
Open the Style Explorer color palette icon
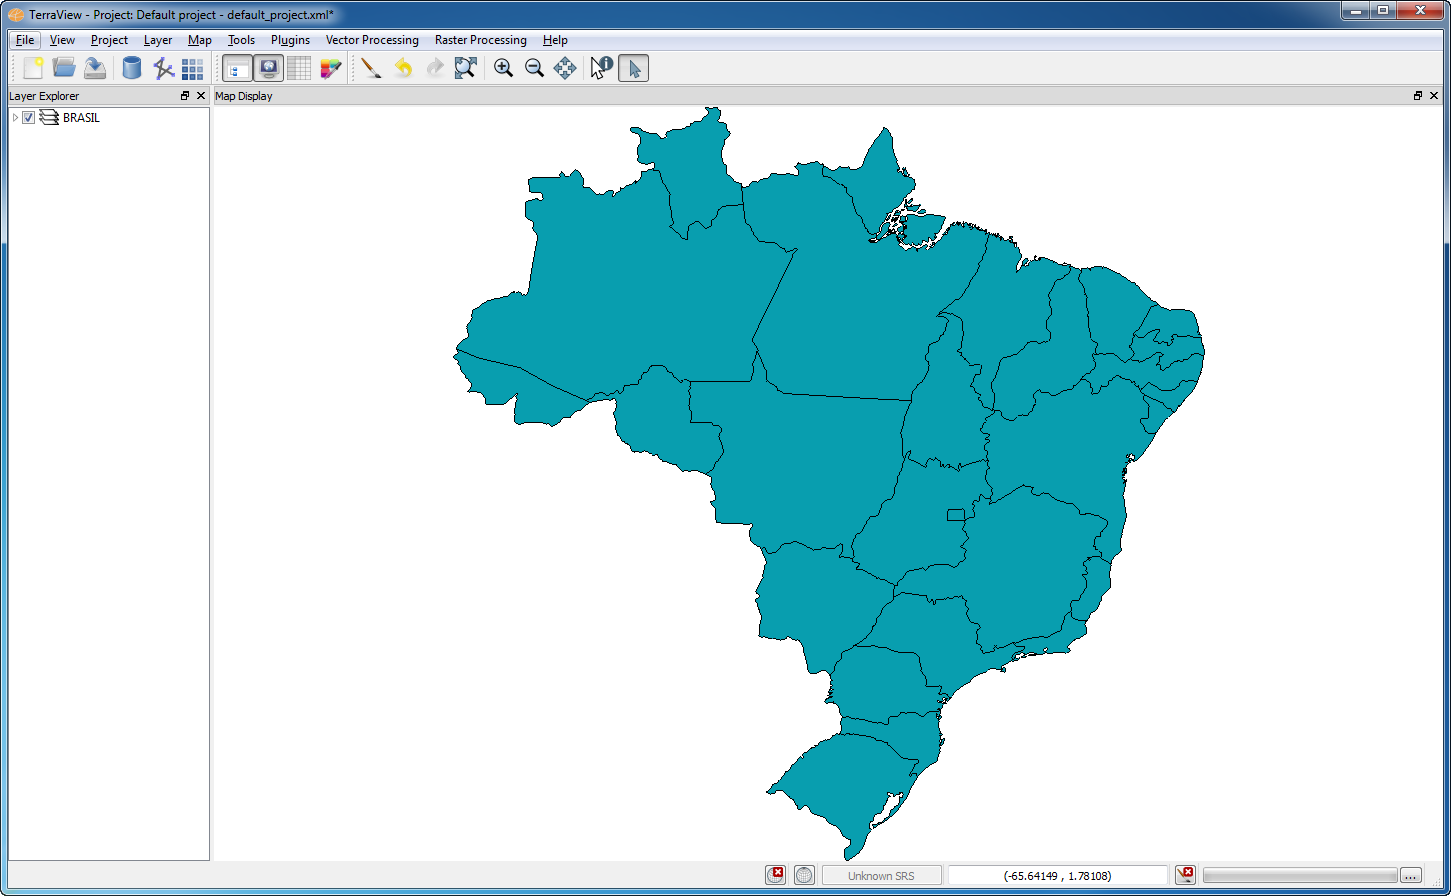click(x=331, y=68)
